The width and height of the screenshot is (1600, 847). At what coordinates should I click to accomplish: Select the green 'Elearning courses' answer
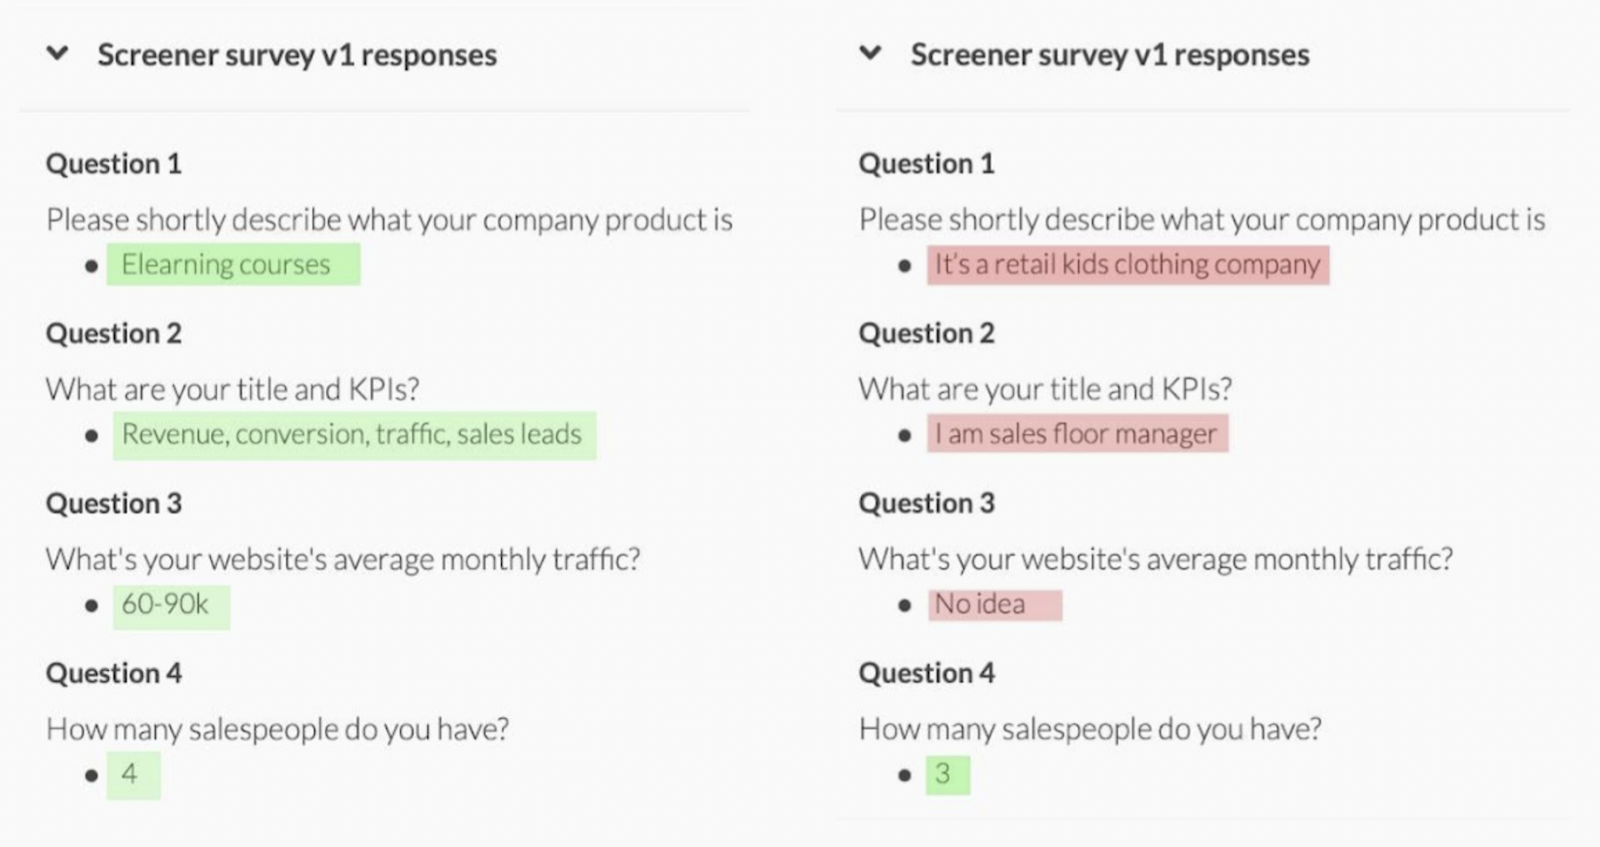(233, 265)
